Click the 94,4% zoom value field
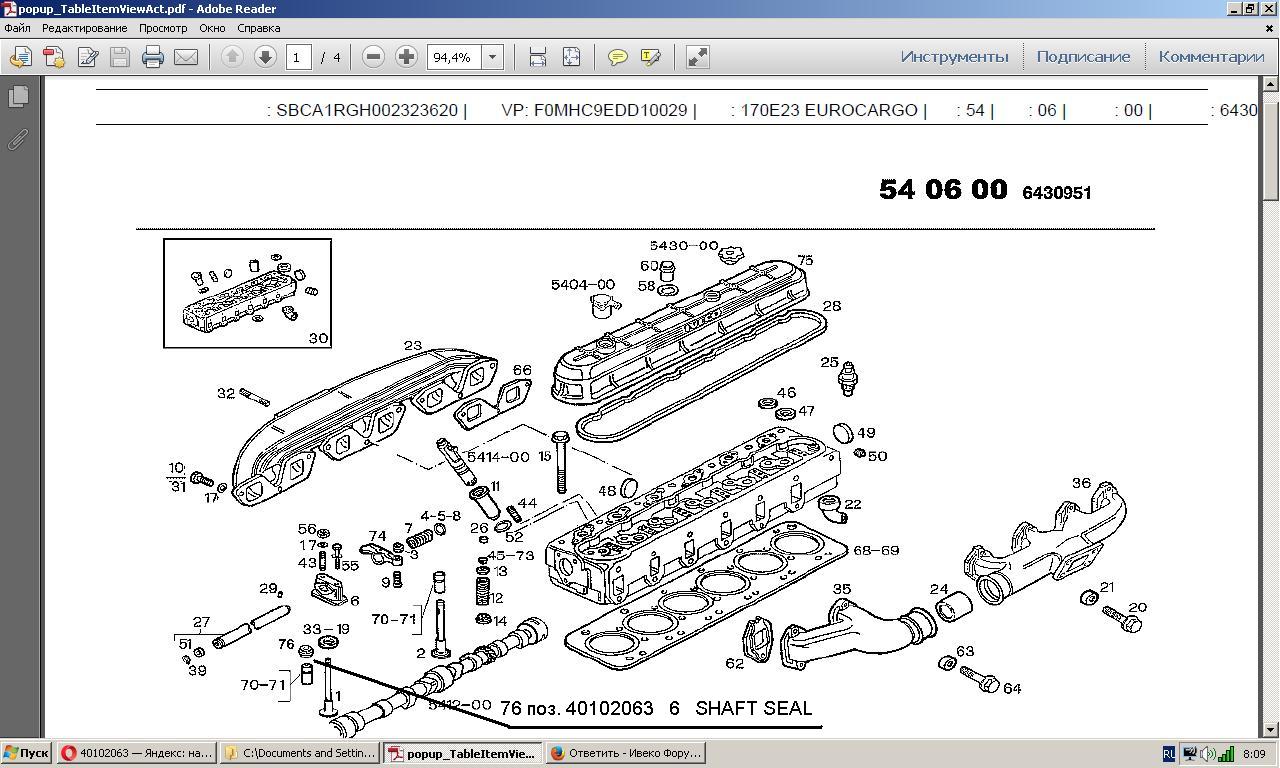The width and height of the screenshot is (1280, 768). 455,57
